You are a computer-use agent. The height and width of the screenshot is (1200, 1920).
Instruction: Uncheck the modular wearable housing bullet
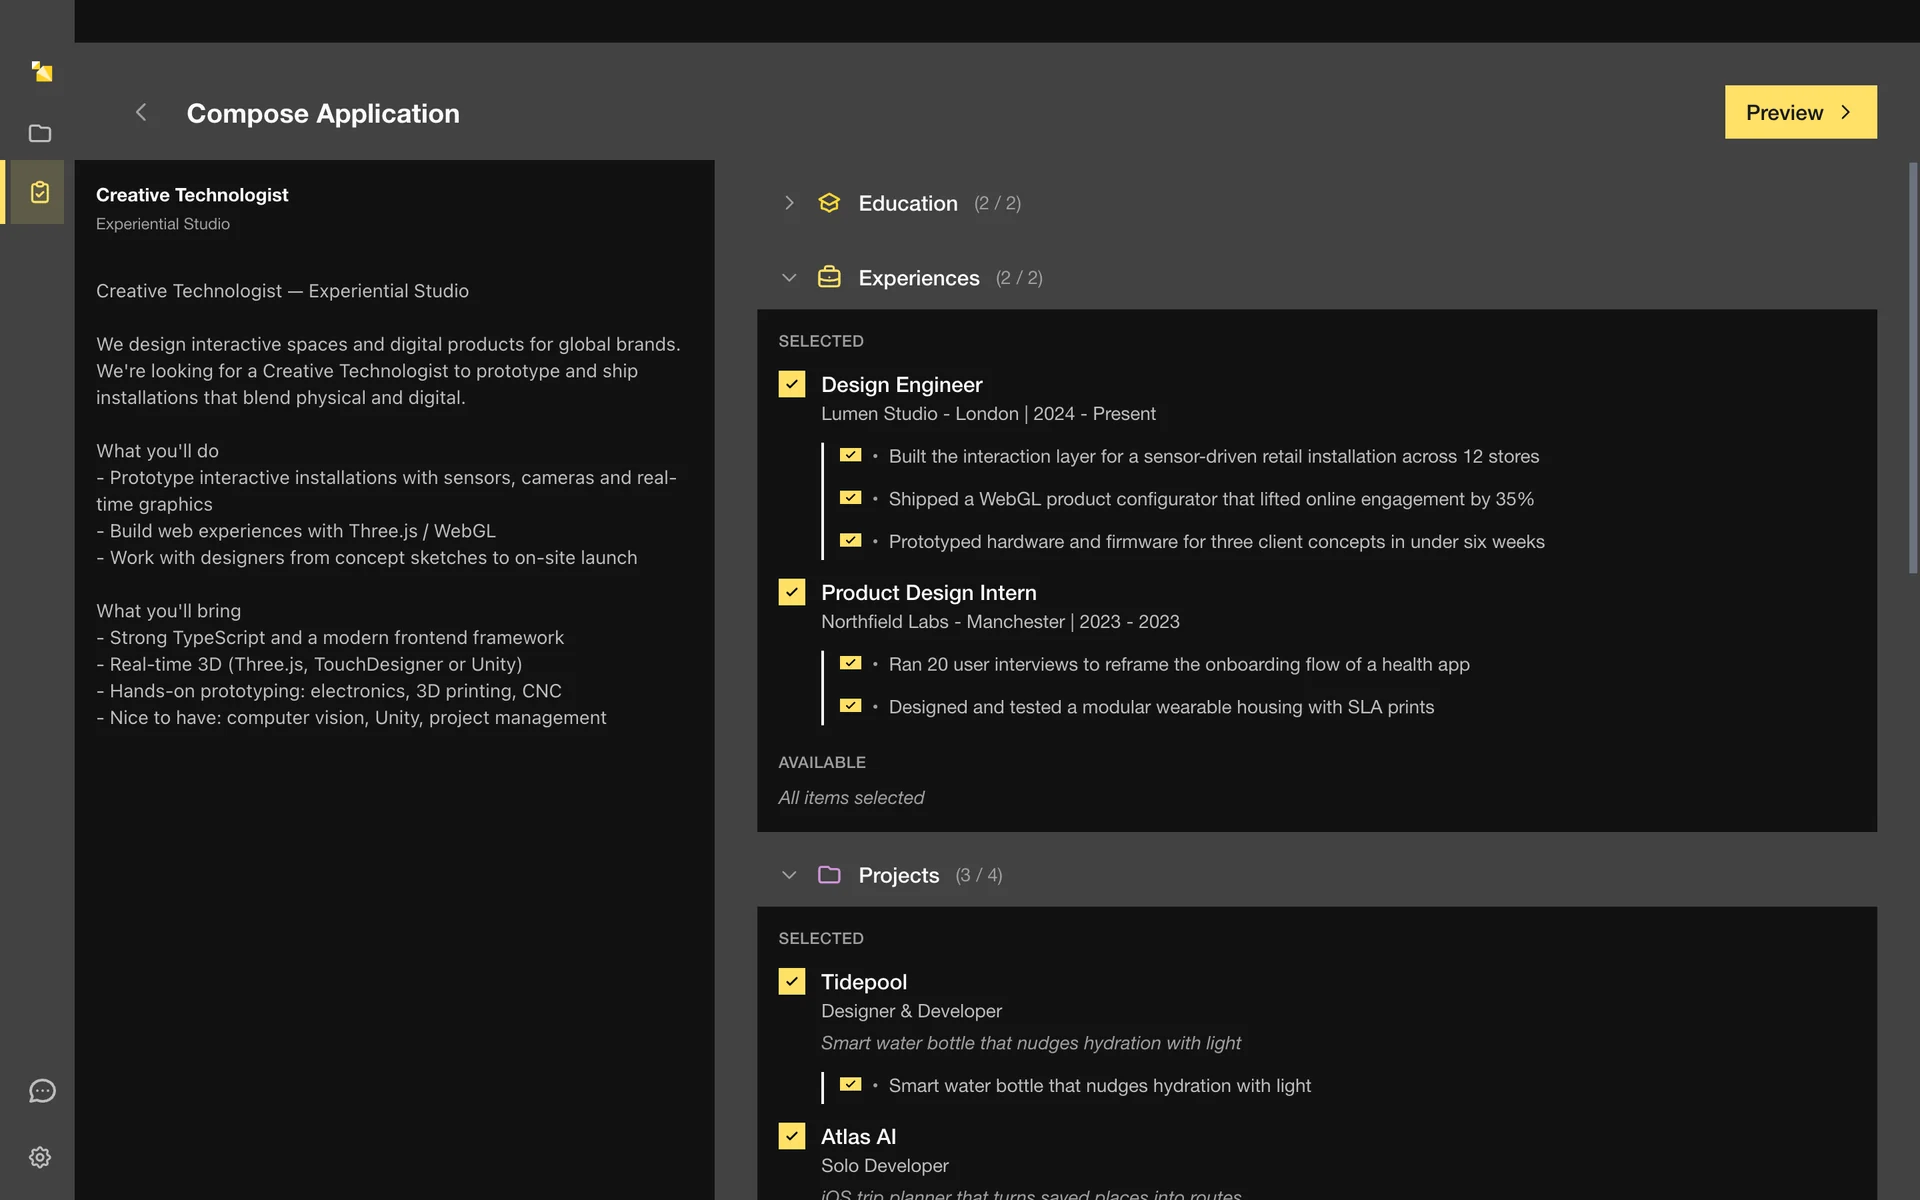[850, 706]
